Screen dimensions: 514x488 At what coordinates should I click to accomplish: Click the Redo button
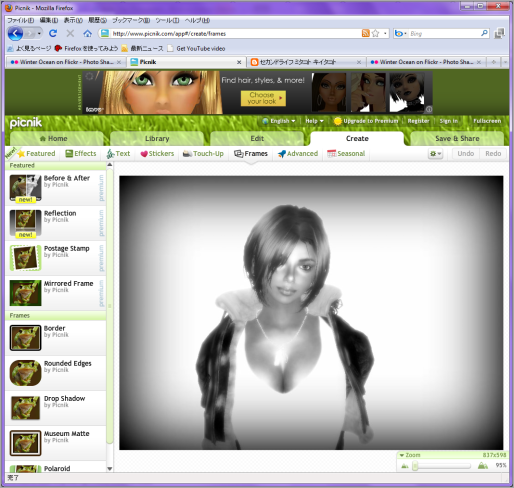coord(493,154)
